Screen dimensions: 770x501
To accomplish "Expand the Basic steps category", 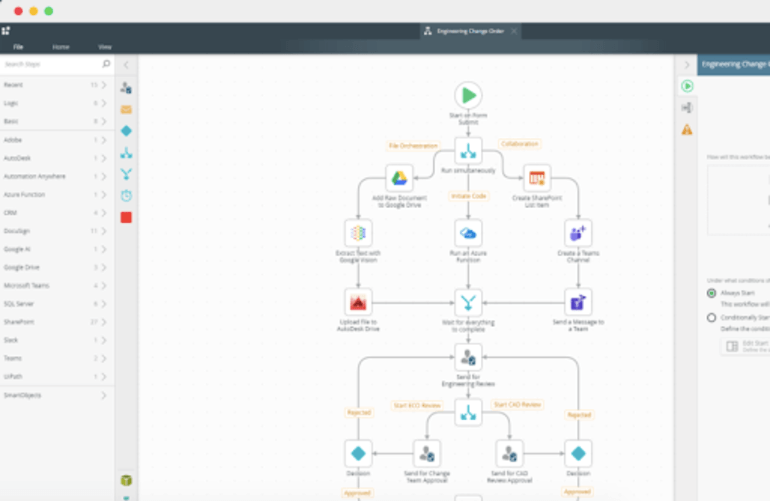I will pos(57,121).
